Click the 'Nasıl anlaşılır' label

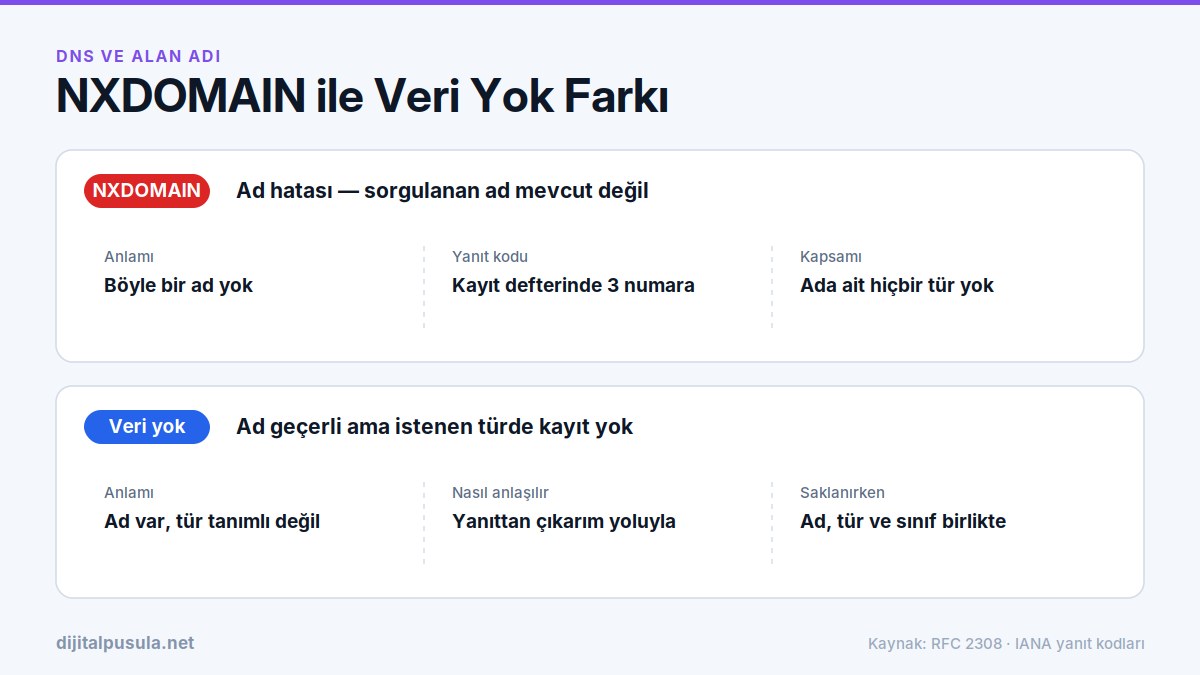tap(500, 493)
